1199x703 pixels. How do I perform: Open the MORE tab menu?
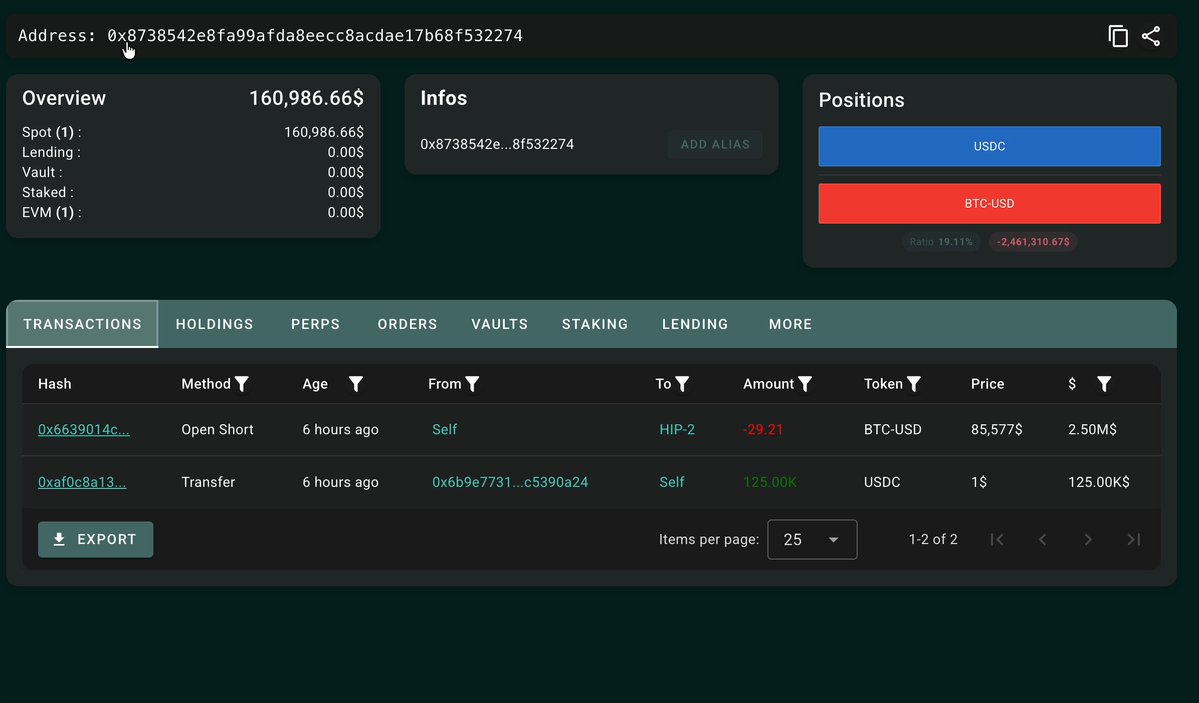coord(790,324)
